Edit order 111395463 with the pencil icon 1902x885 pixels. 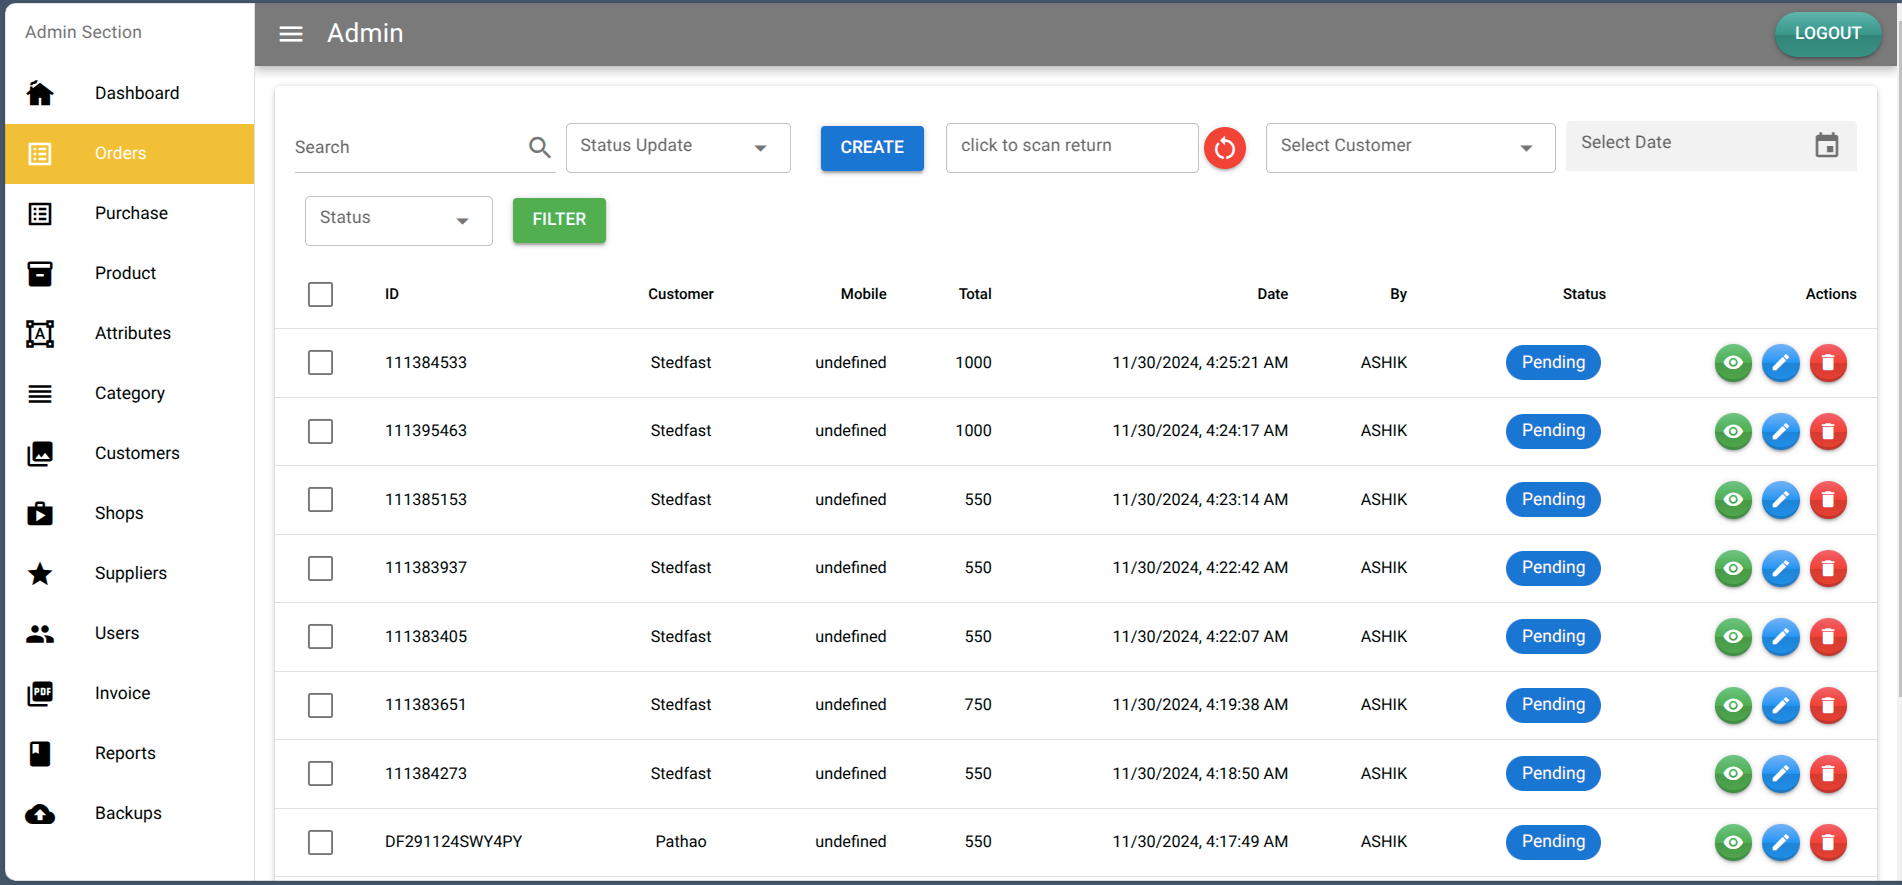(x=1780, y=432)
